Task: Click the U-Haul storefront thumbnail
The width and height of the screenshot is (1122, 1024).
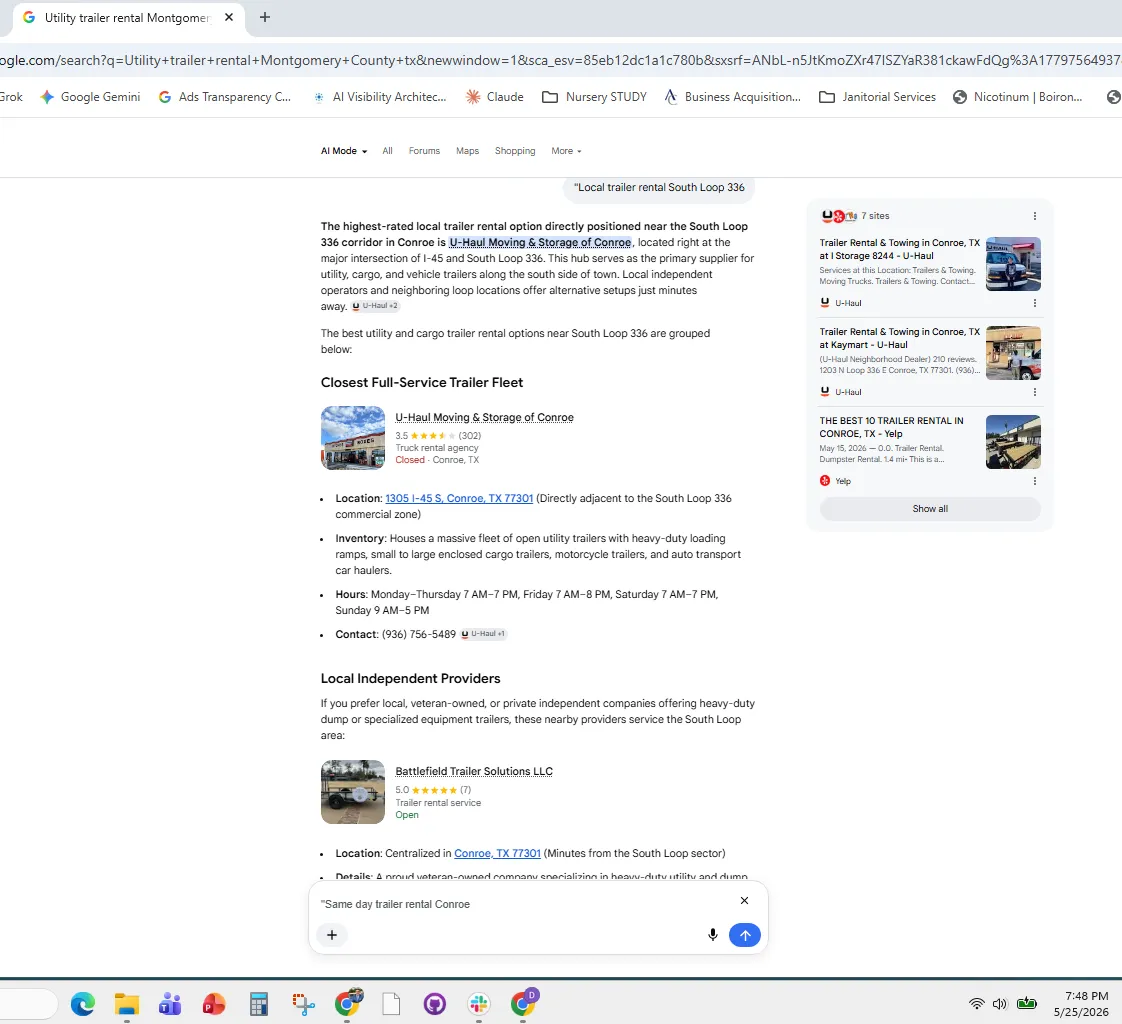Action: point(353,438)
